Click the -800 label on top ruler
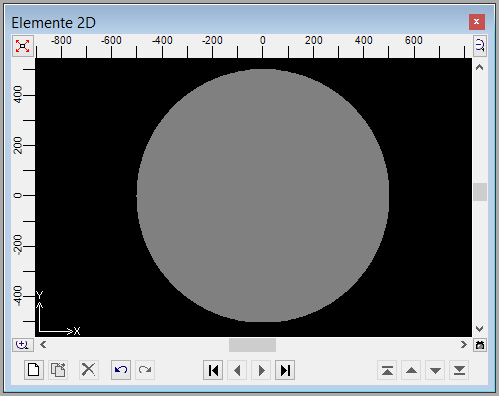Screen dimensions: 499x396 [x=61, y=40]
